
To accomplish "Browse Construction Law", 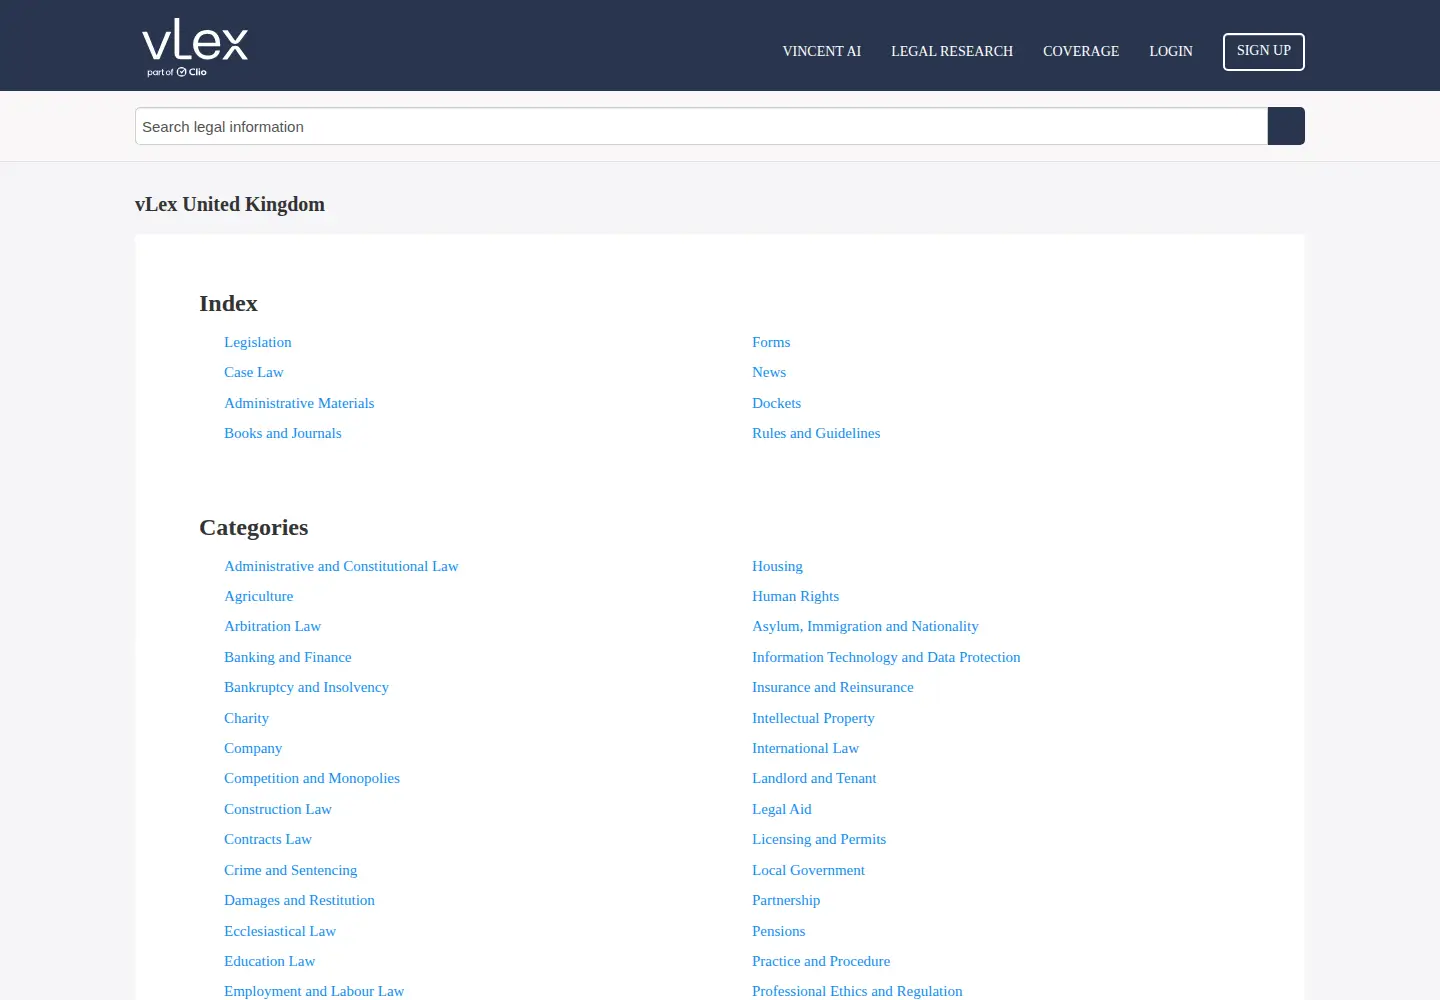I will click(278, 809).
